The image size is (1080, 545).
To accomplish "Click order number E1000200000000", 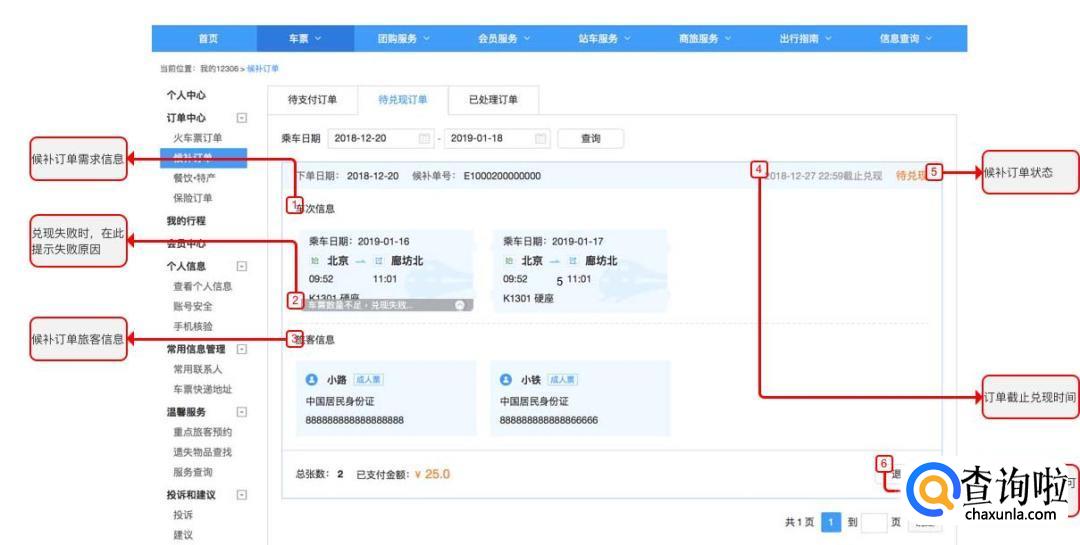I will point(502,176).
